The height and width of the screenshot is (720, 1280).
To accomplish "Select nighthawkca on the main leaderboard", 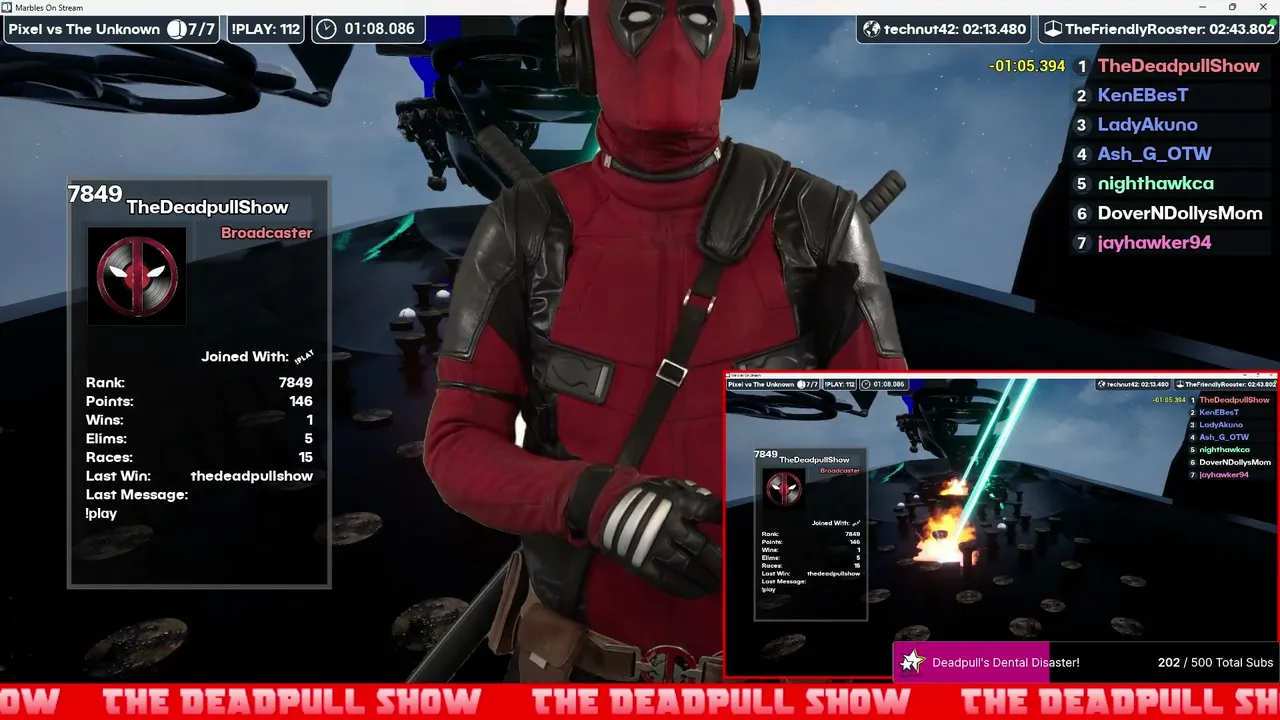I will tap(1156, 184).
